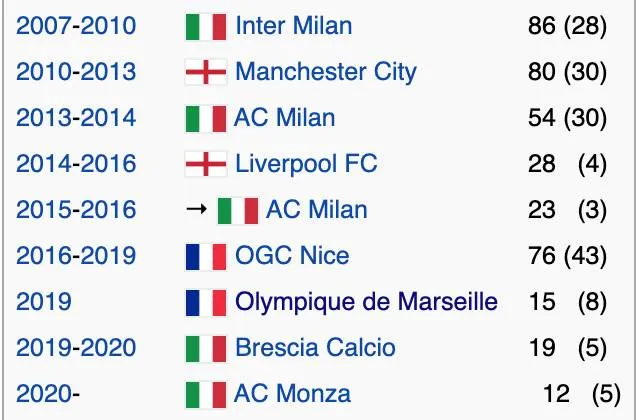Open the Manchester City club page
The height and width of the screenshot is (420, 636).
(x=325, y=72)
